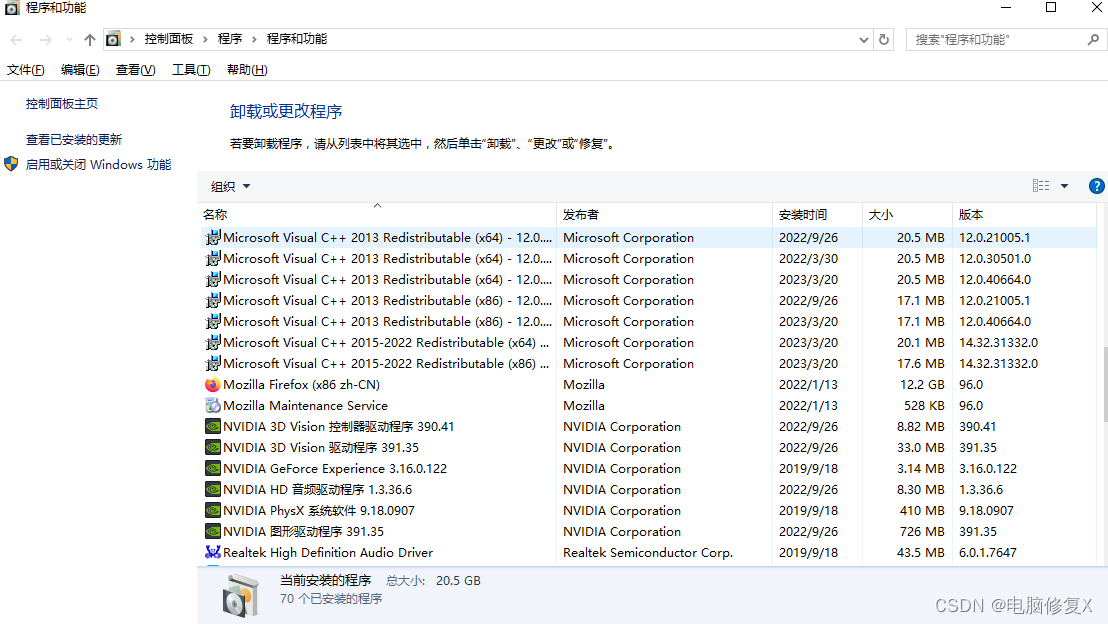1108x624 pixels.
Task: Select Realtek High Definition Audio Driver
Action: [647, 552]
